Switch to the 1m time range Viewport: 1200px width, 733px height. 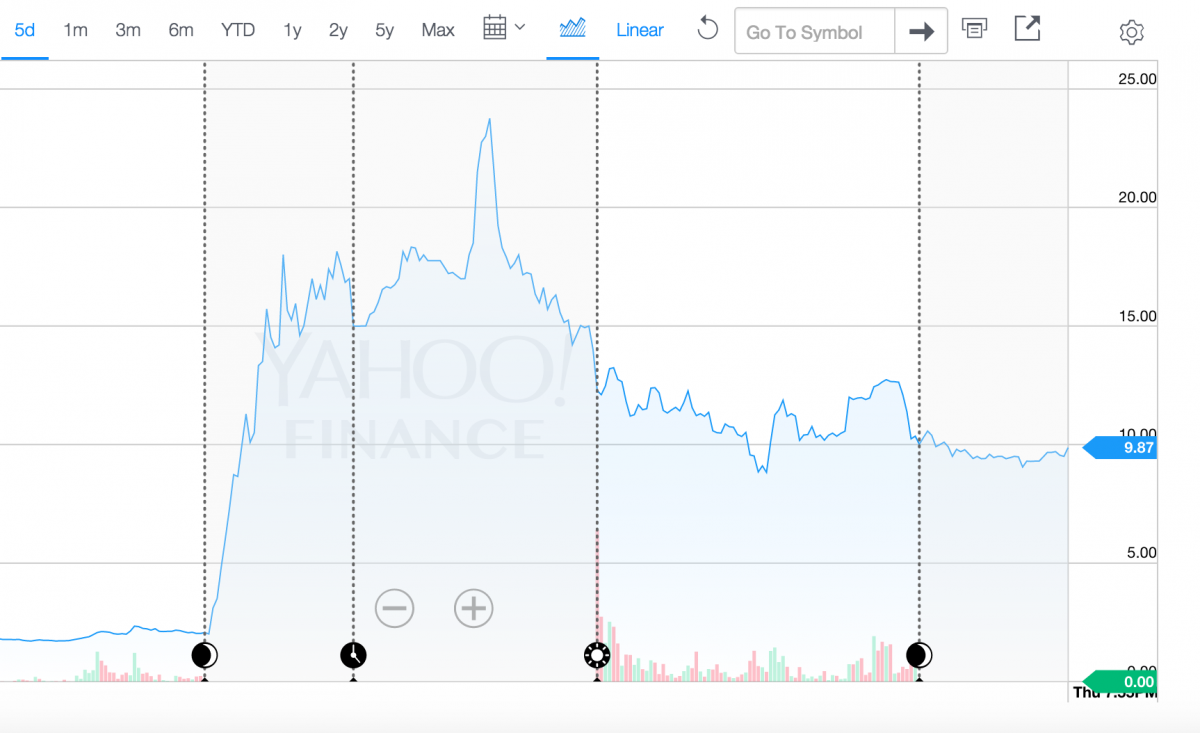click(x=75, y=30)
